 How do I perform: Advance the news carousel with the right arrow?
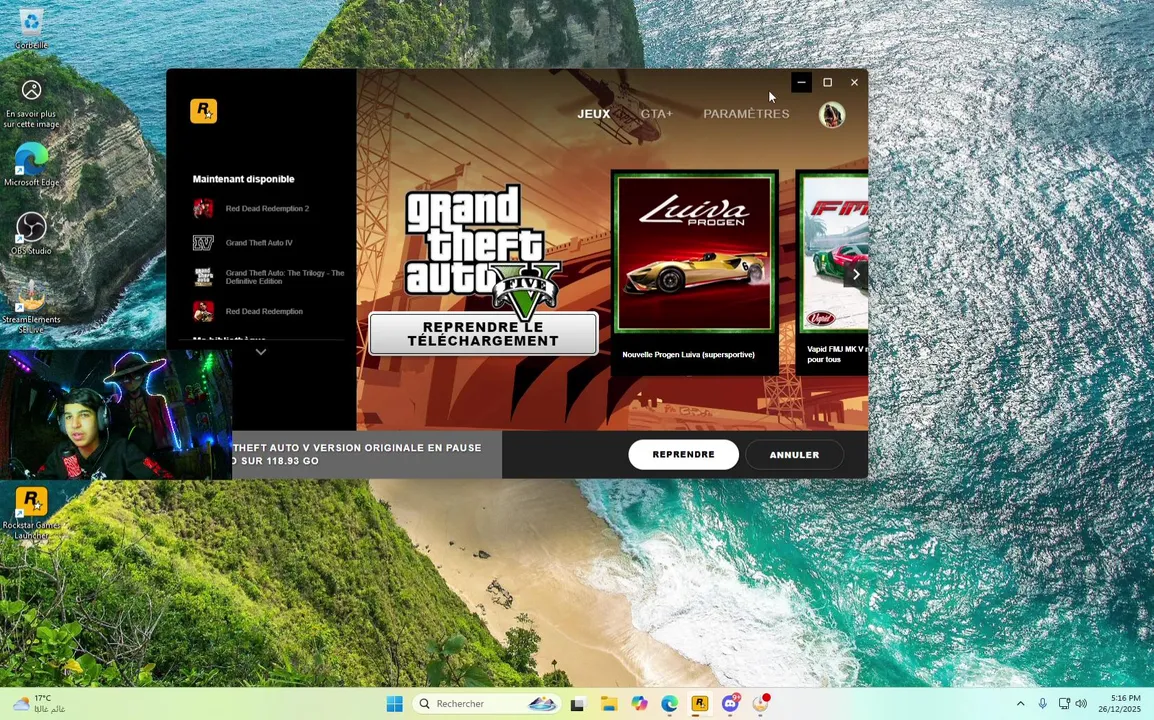(856, 275)
